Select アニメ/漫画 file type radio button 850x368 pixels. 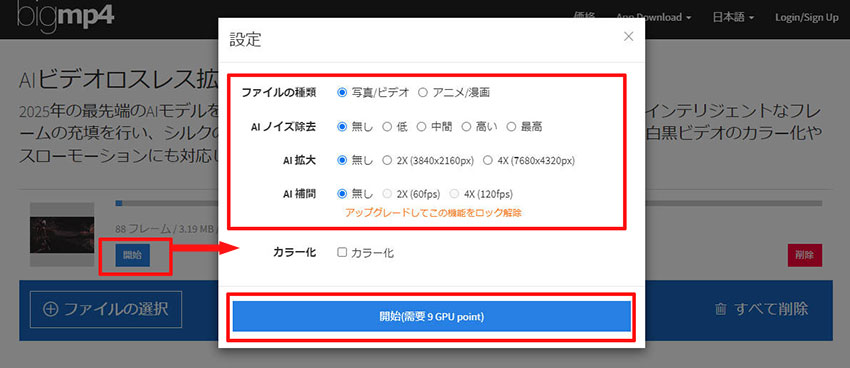click(x=423, y=93)
